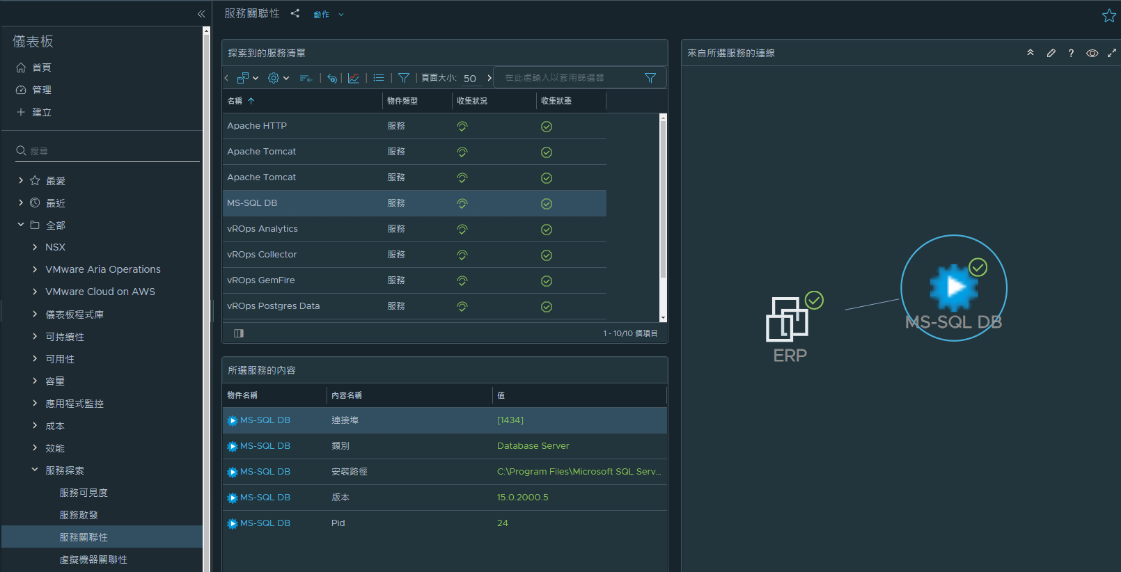The width and height of the screenshot is (1121, 572).
Task: Open the 管理 dashboard management entry
Action: (34, 90)
